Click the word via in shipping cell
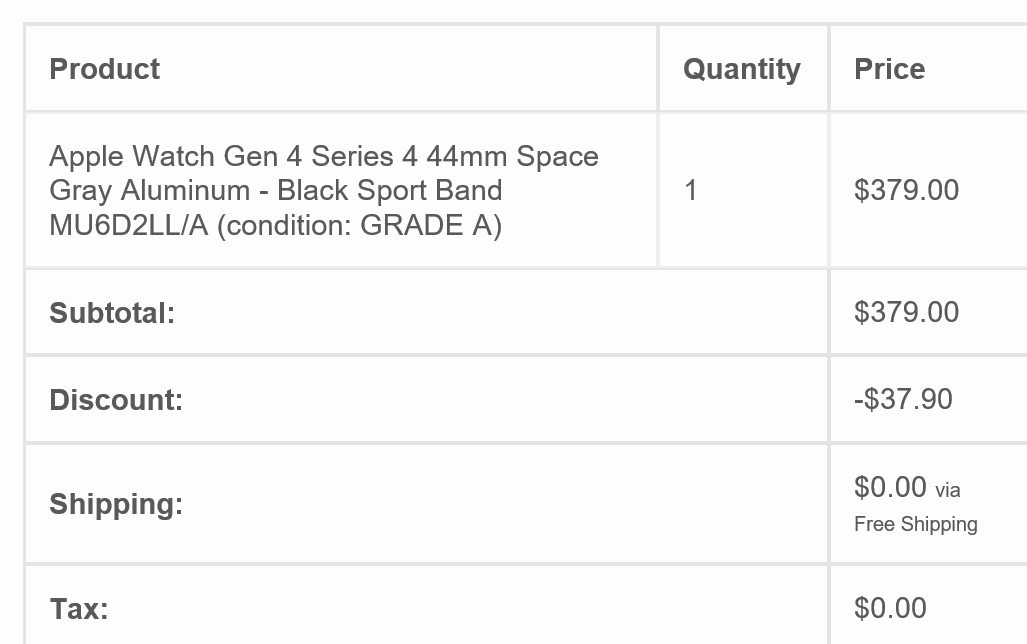 (x=948, y=490)
